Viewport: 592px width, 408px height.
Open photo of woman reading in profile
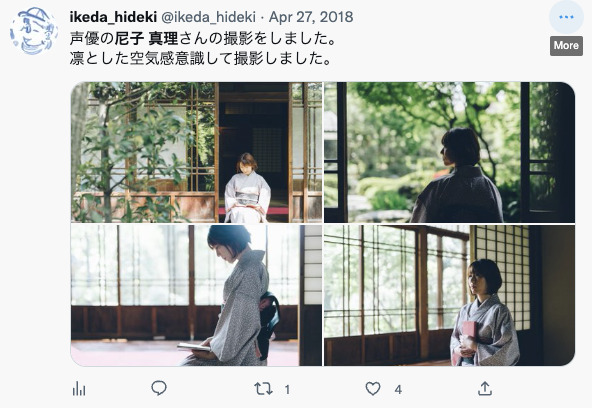point(196,296)
